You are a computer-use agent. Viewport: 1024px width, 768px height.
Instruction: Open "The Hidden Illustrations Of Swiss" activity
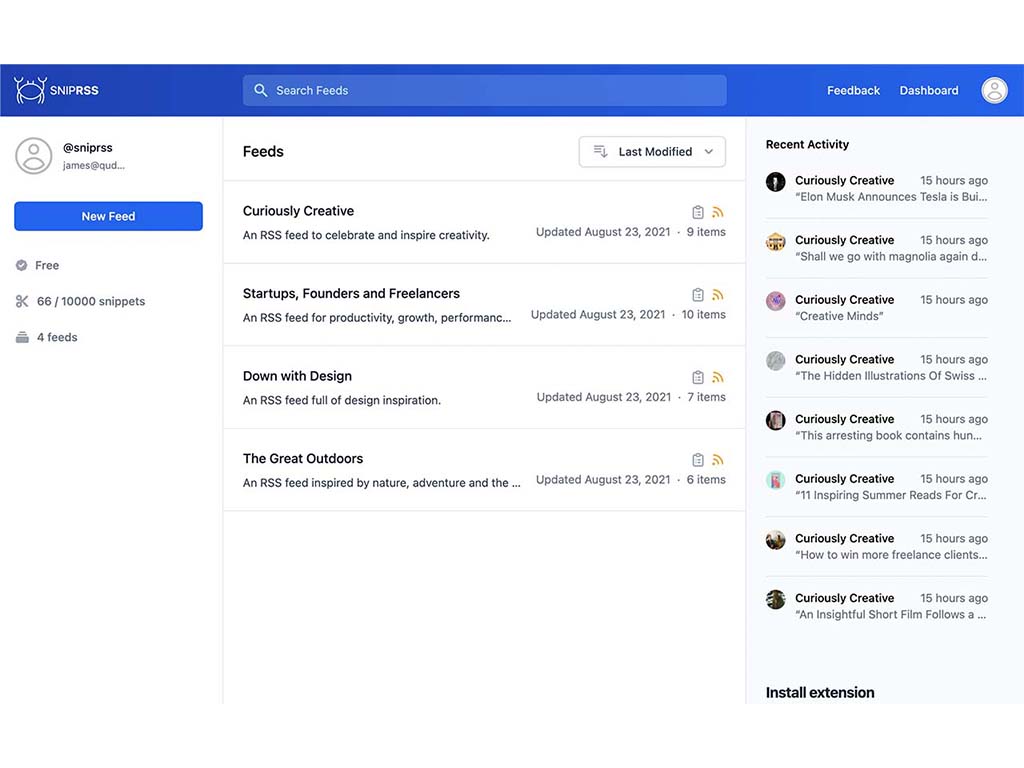pyautogui.click(x=891, y=376)
